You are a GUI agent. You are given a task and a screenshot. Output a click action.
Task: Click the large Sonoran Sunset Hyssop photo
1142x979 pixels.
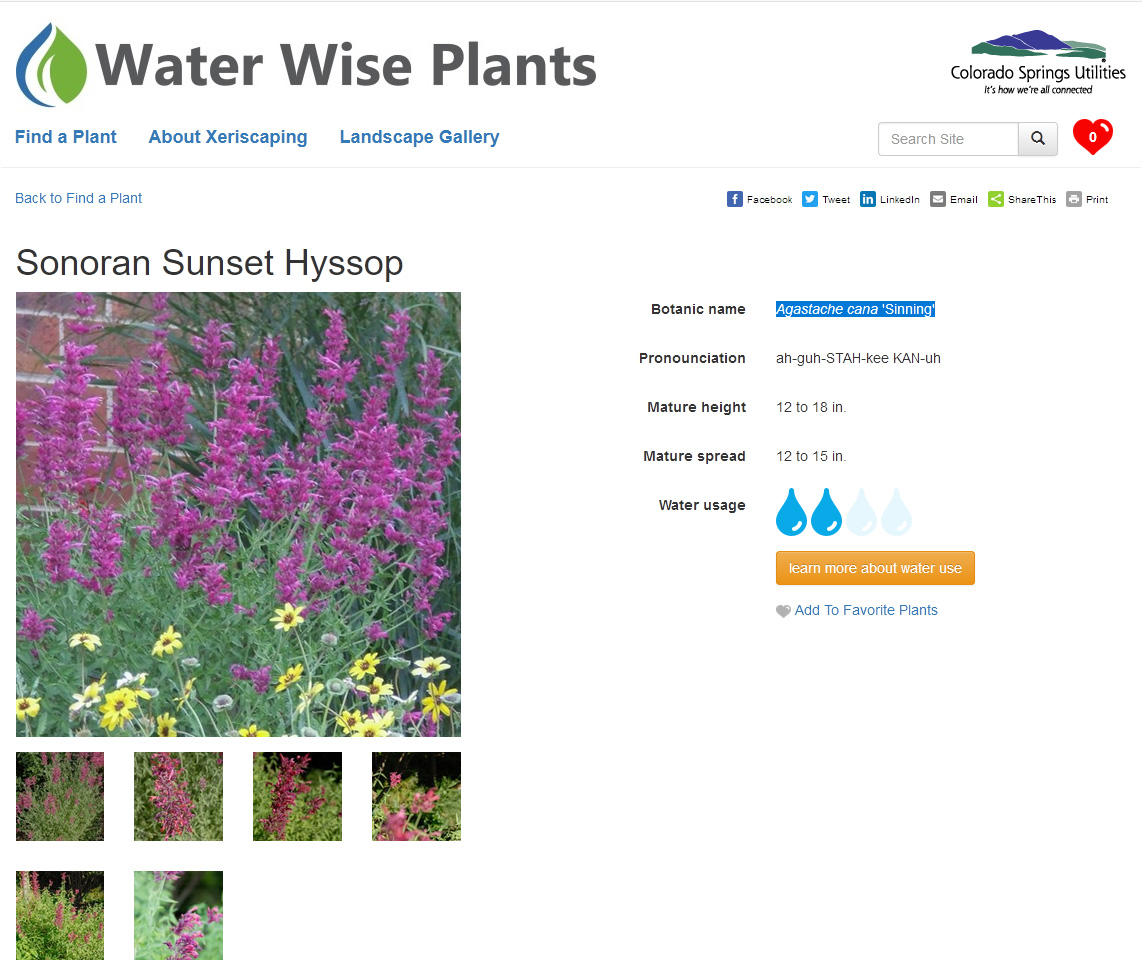[238, 514]
